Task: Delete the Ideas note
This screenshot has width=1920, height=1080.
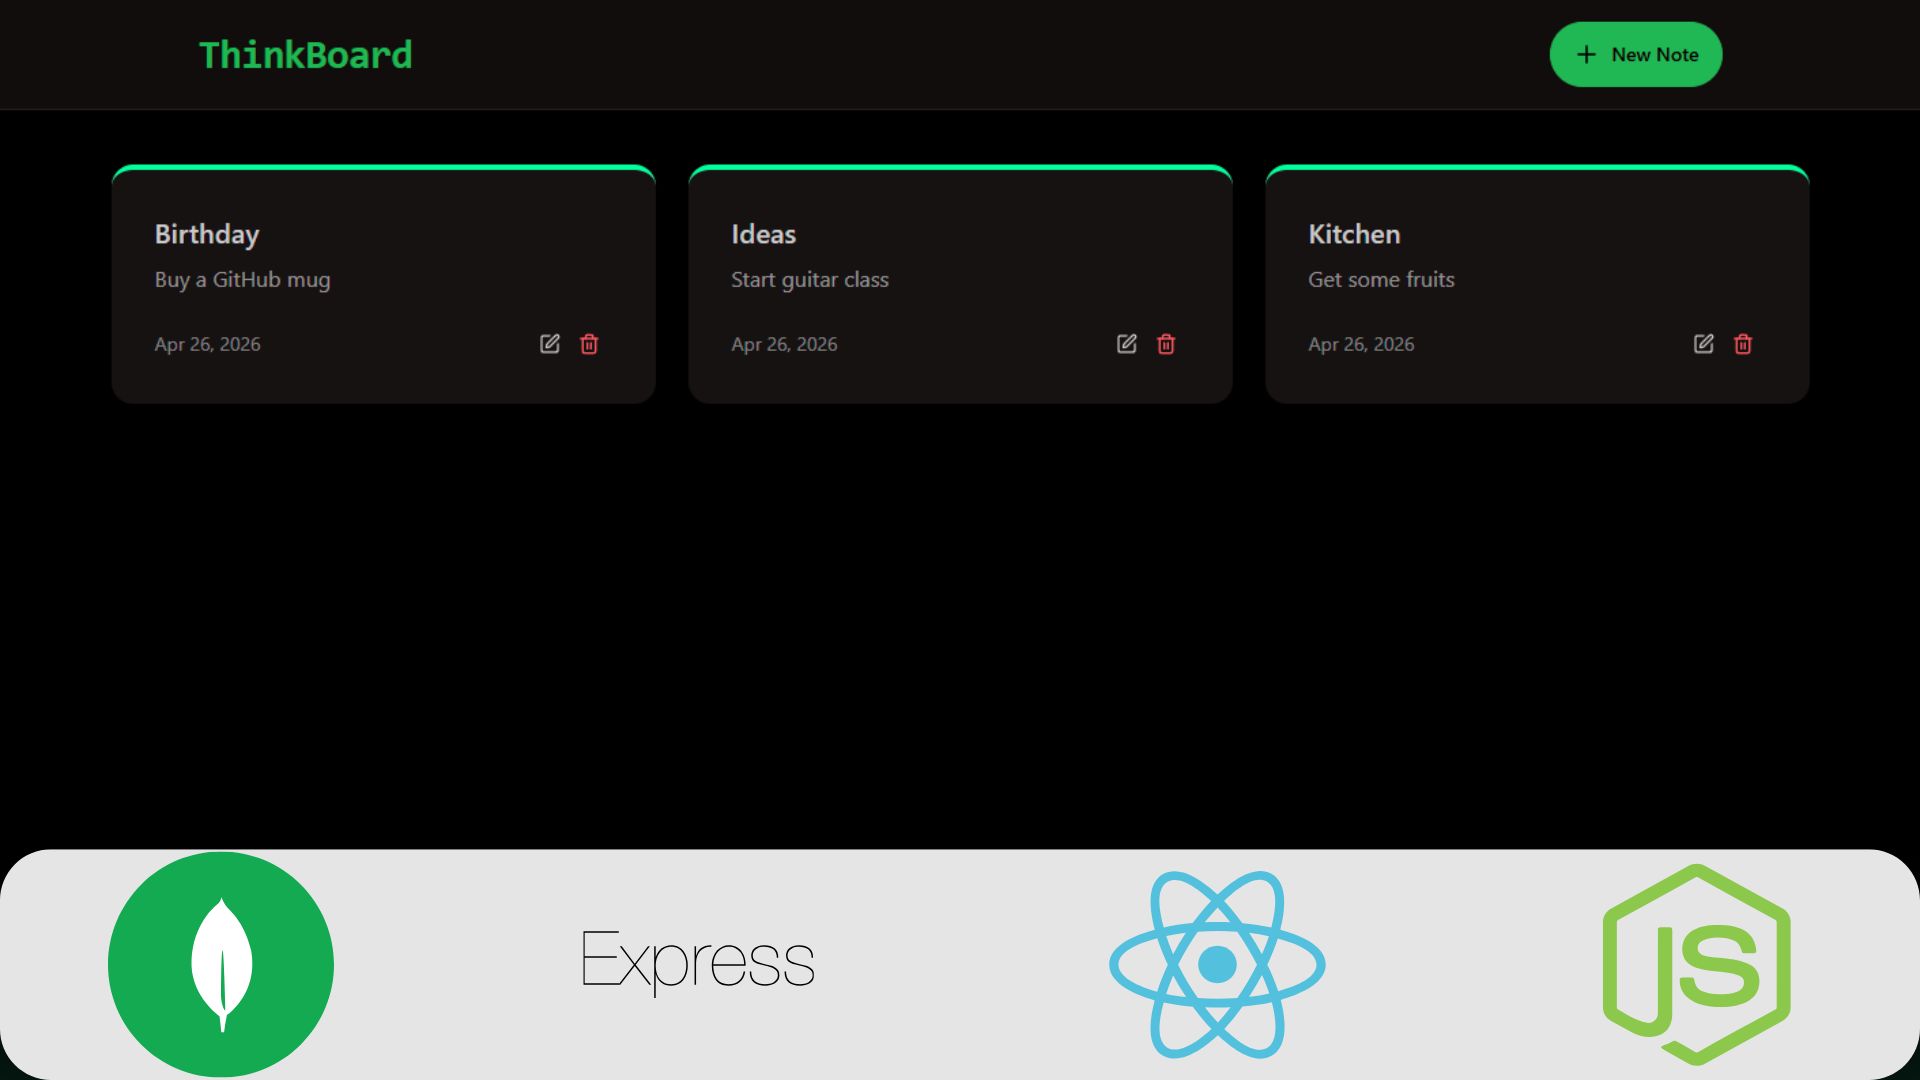Action: 1166,344
